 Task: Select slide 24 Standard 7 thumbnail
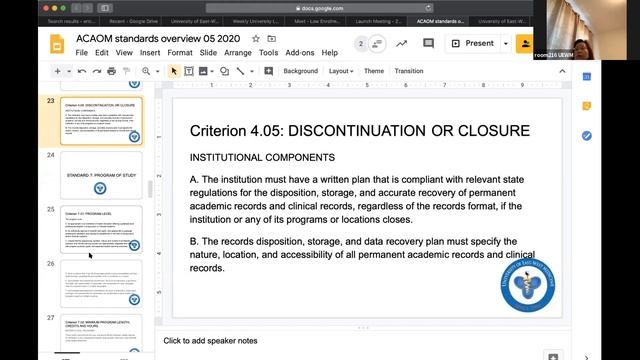tap(101, 176)
